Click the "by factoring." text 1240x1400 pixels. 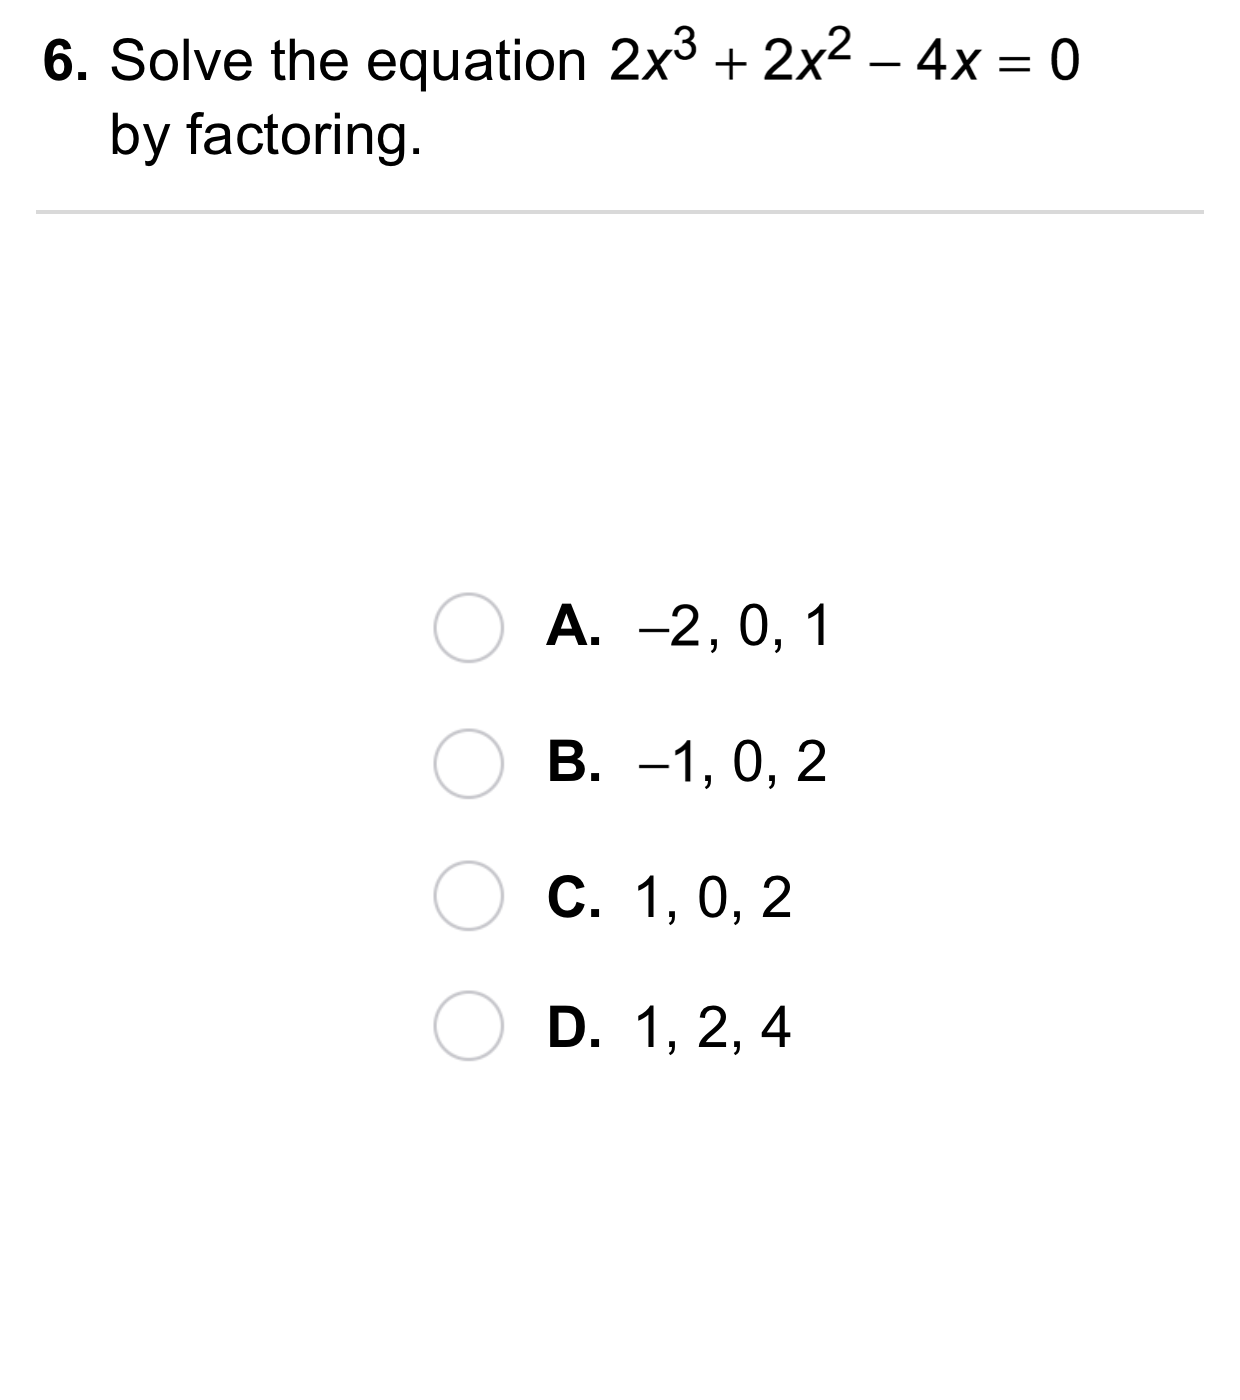pos(265,136)
